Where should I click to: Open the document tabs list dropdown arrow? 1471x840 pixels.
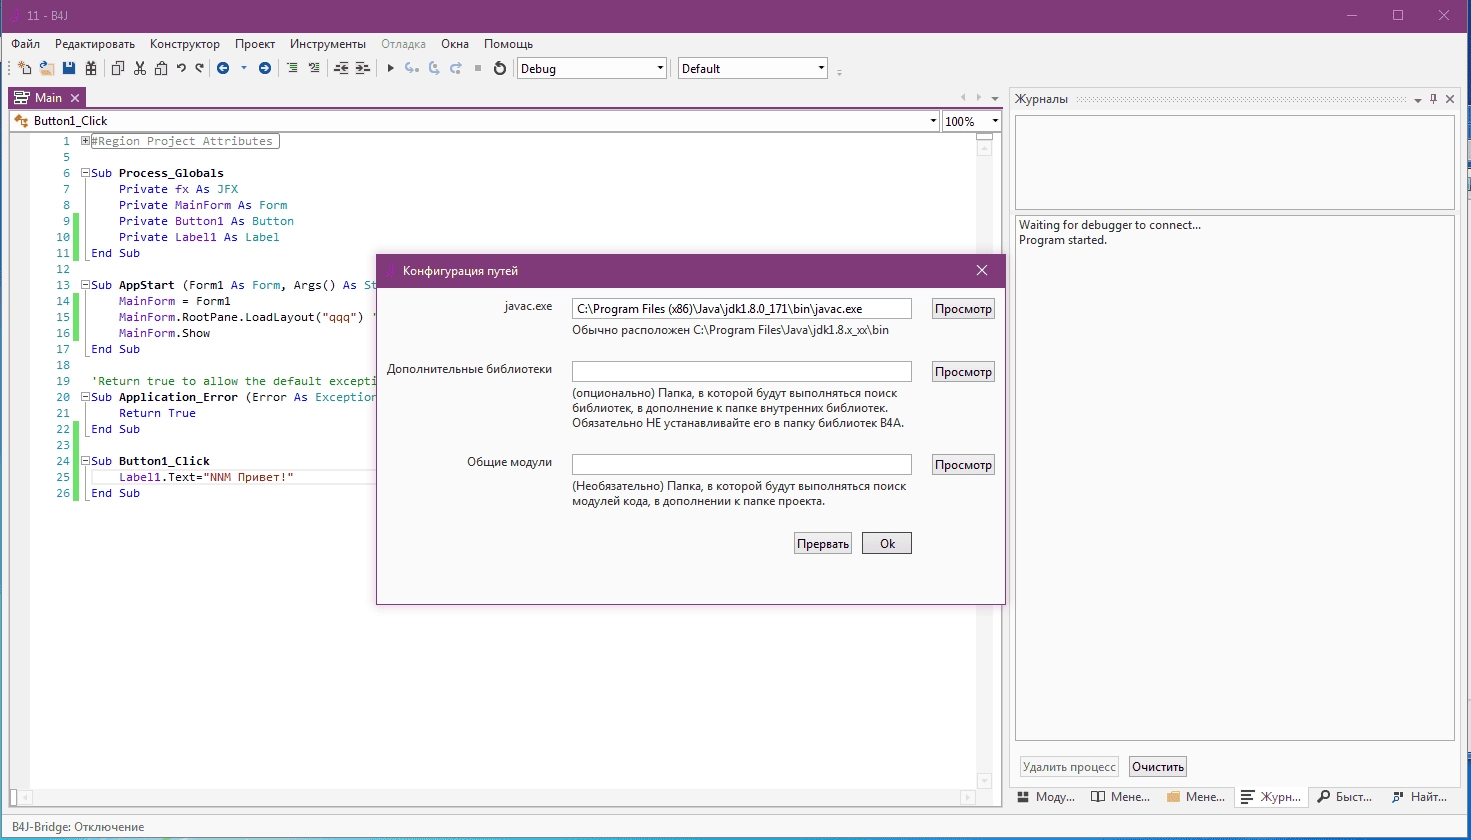[995, 99]
